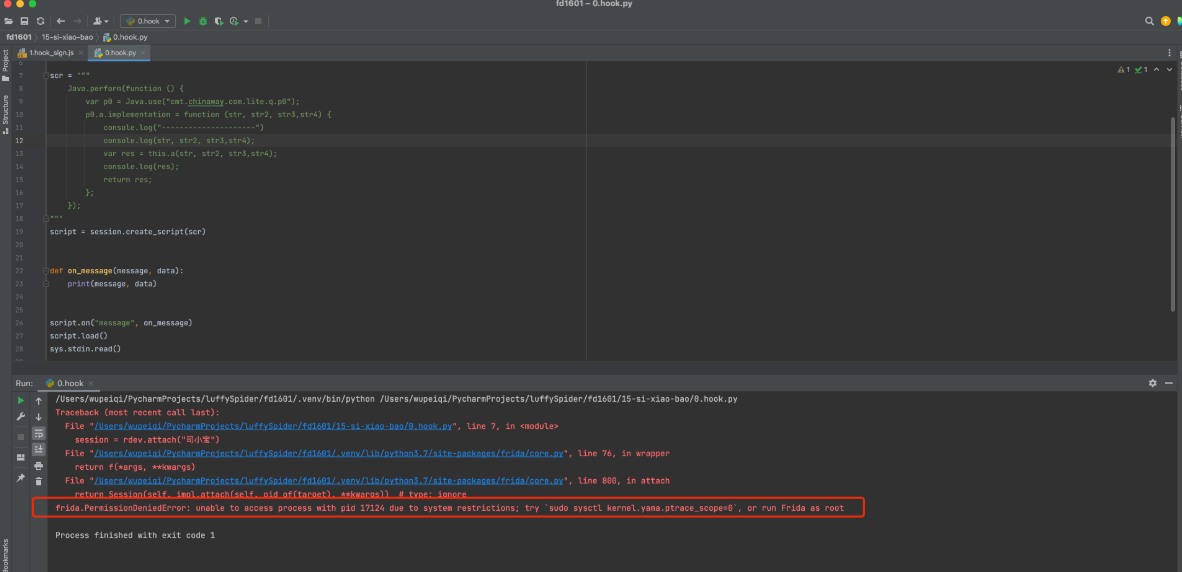1182x572 pixels.
Task: Print the console output
Action: [x=39, y=465]
